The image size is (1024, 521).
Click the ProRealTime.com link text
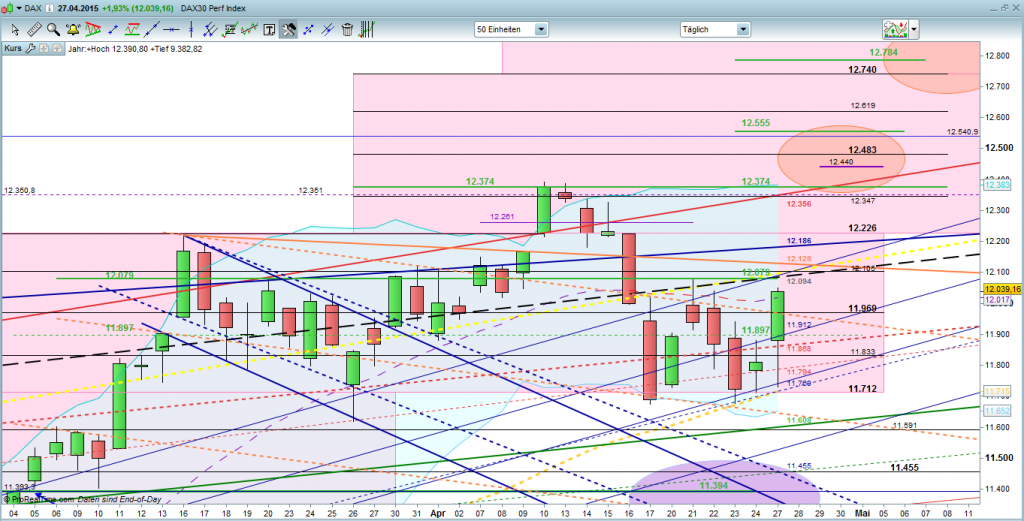coord(42,499)
